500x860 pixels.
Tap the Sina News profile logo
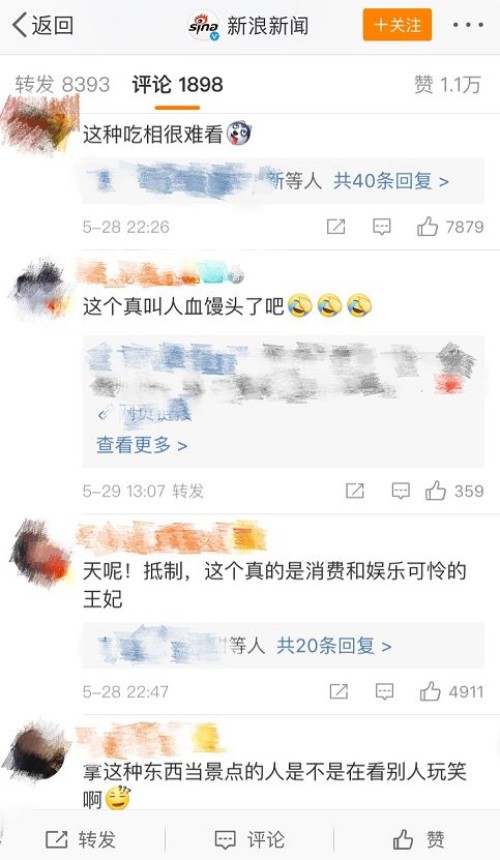tap(204, 25)
